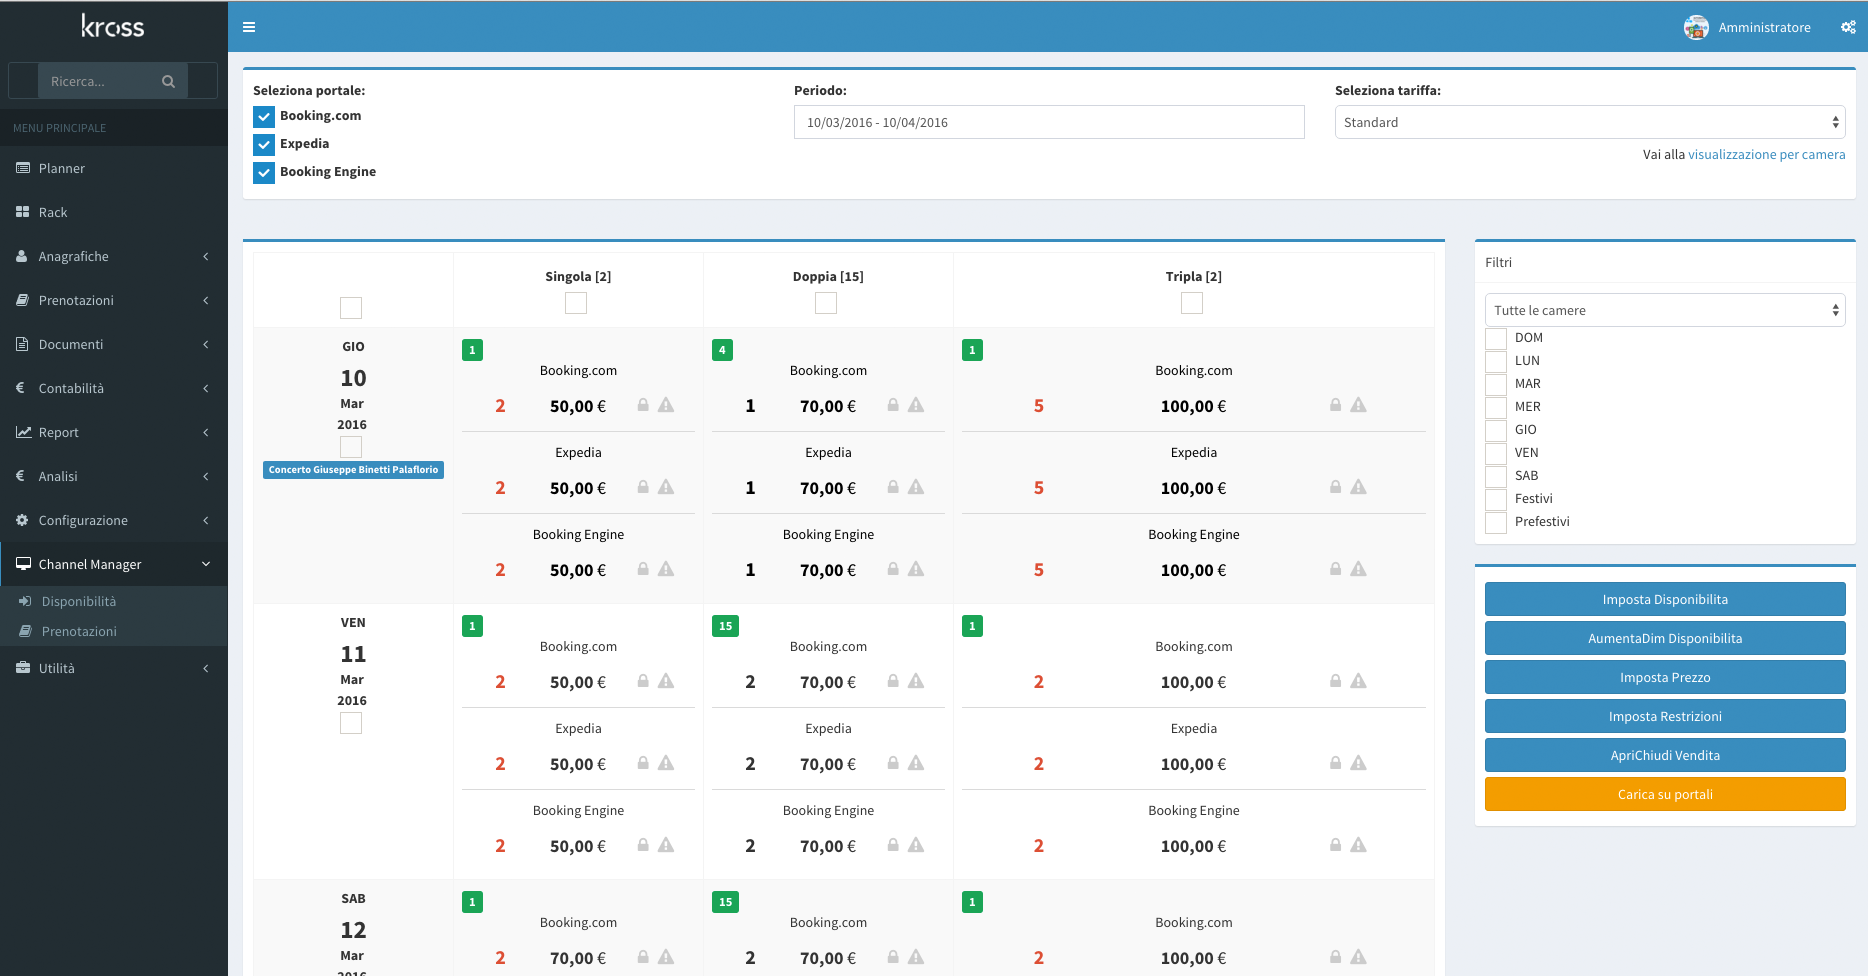Click the Amministratore avatar icon
Screen dimensions: 1868x976
[x=1696, y=27]
